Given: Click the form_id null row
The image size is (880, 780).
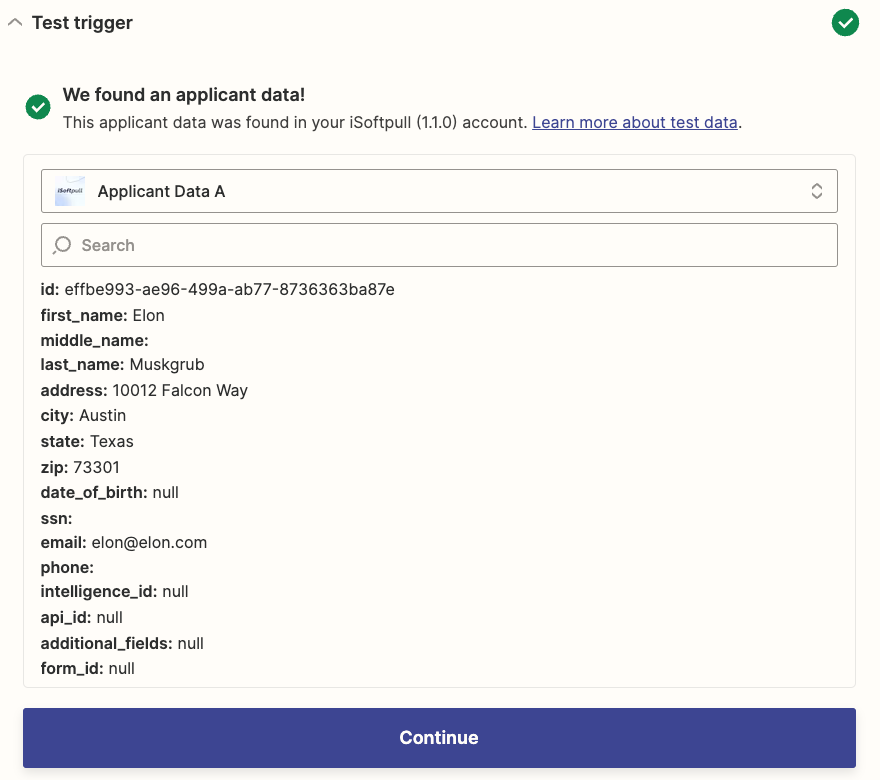Looking at the screenshot, I should pos(87,668).
